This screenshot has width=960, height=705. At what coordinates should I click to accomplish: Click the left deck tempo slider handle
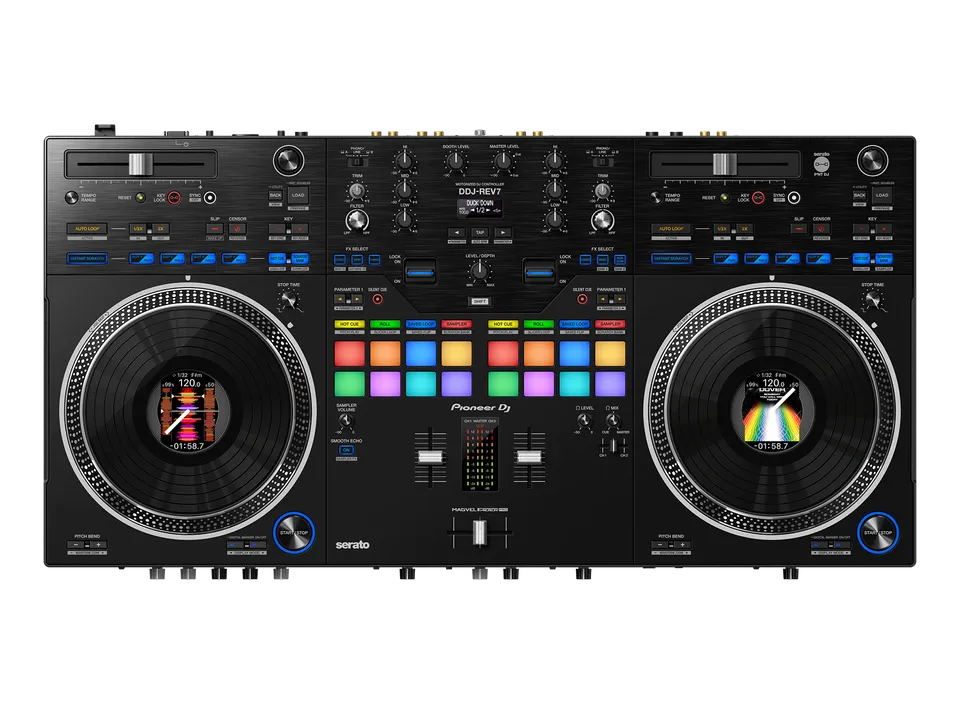pos(140,164)
